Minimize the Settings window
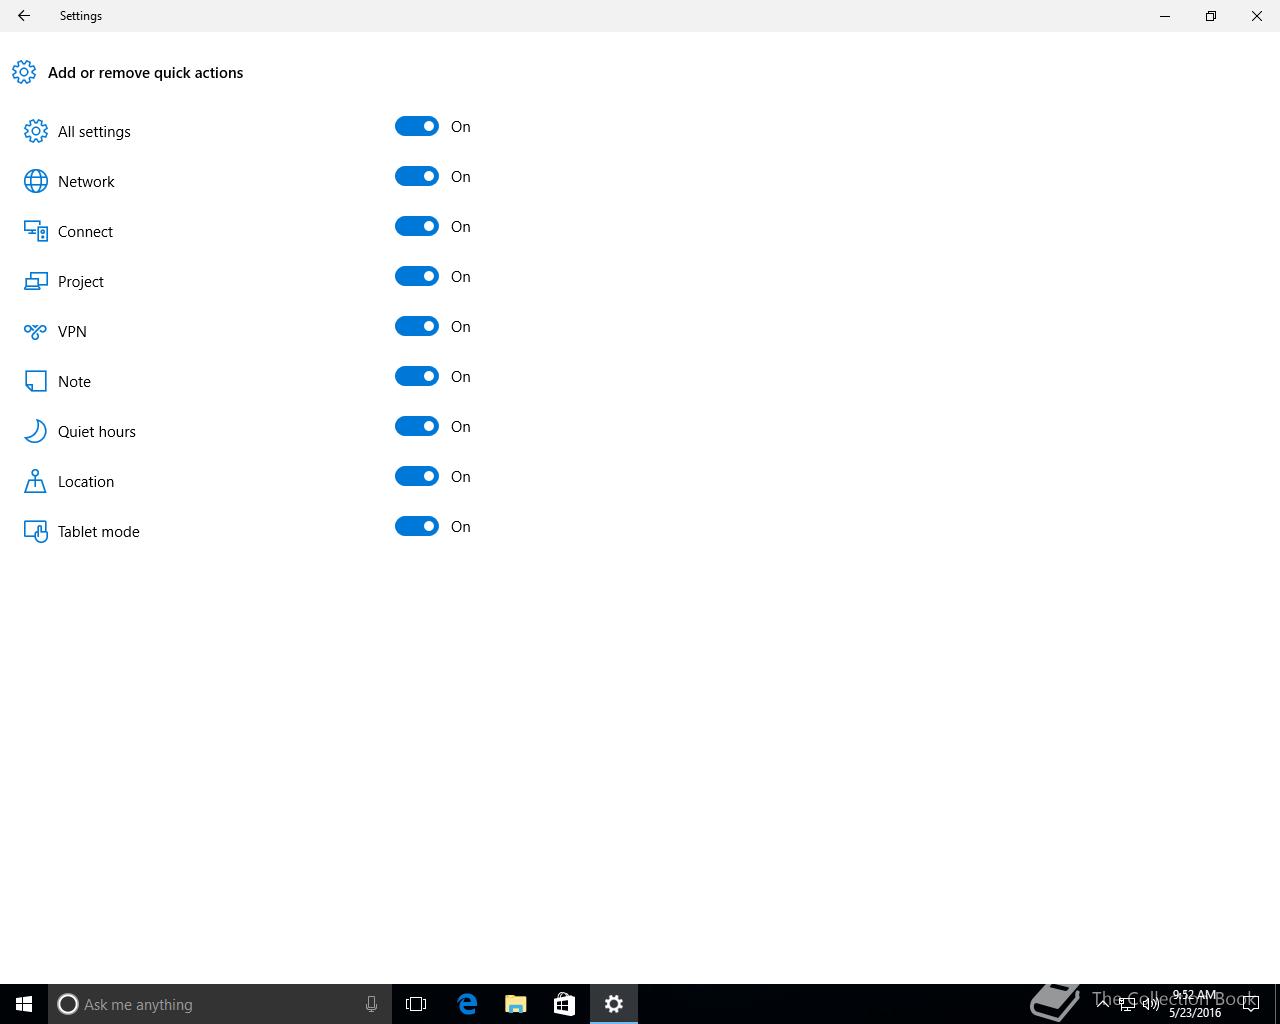This screenshot has width=1280, height=1024. point(1165,16)
